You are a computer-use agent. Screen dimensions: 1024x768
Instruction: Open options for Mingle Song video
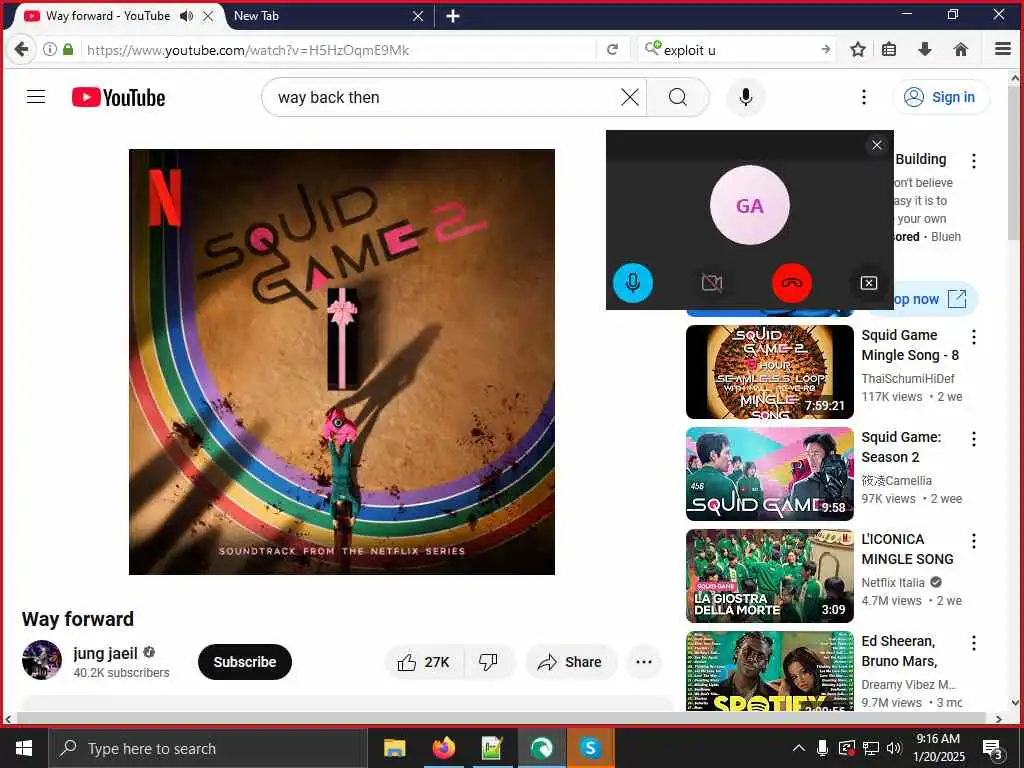974,337
